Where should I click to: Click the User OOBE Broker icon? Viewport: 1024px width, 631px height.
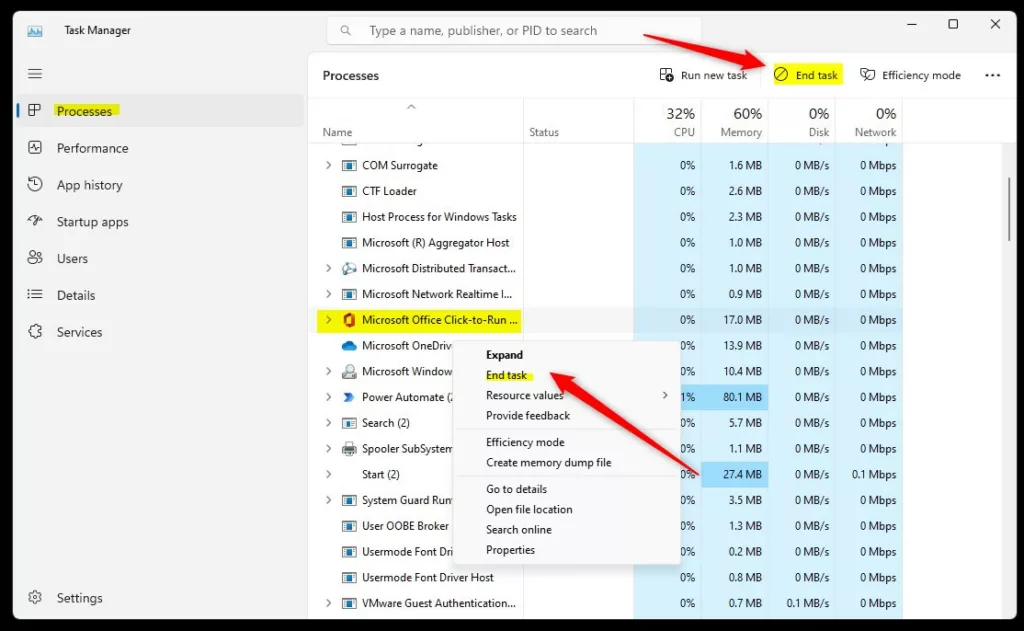pyautogui.click(x=349, y=526)
